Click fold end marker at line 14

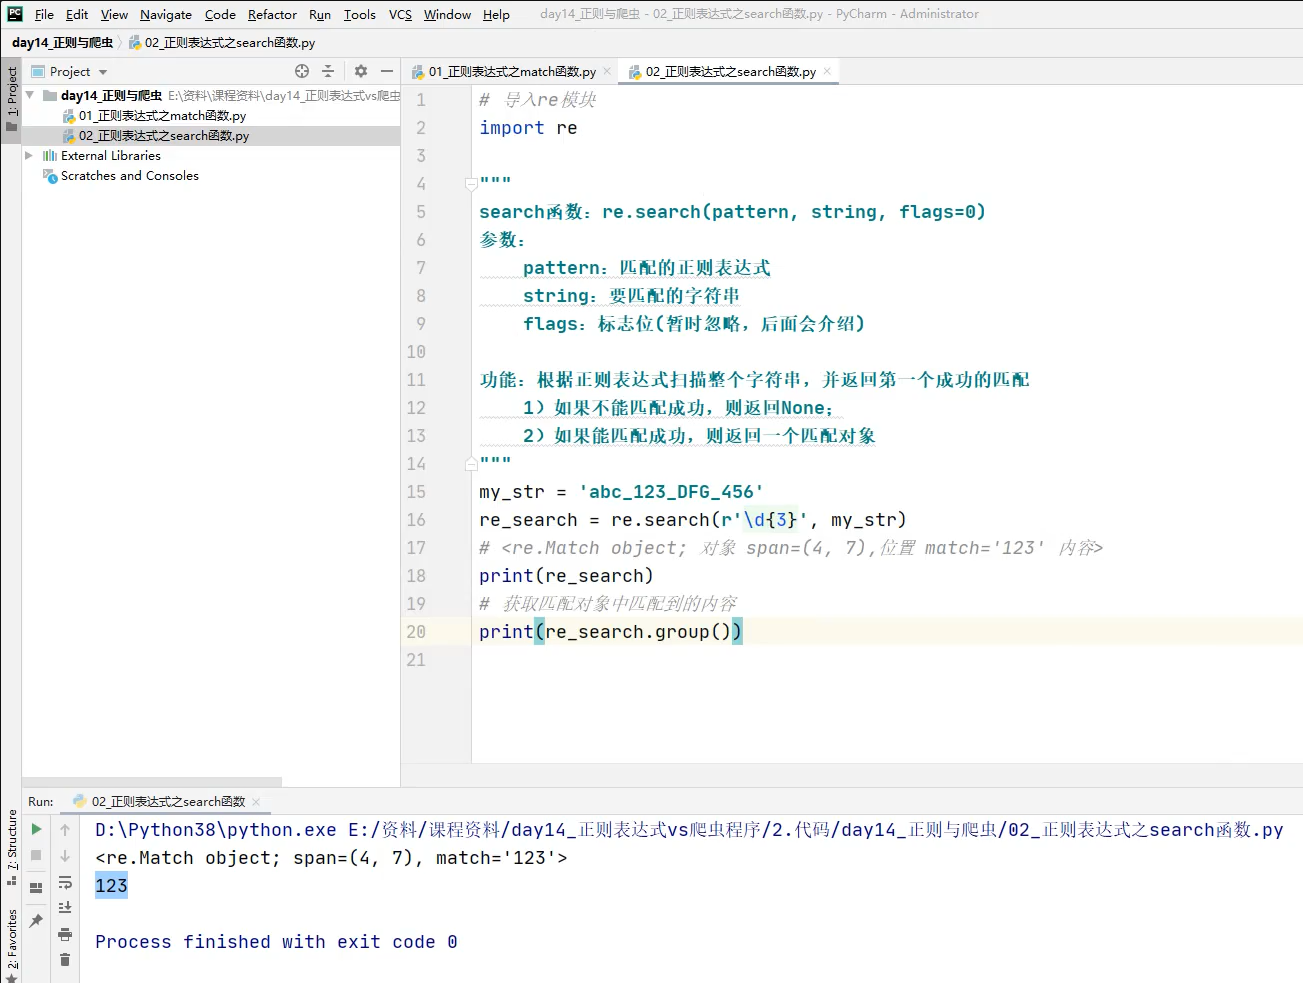pos(471,463)
